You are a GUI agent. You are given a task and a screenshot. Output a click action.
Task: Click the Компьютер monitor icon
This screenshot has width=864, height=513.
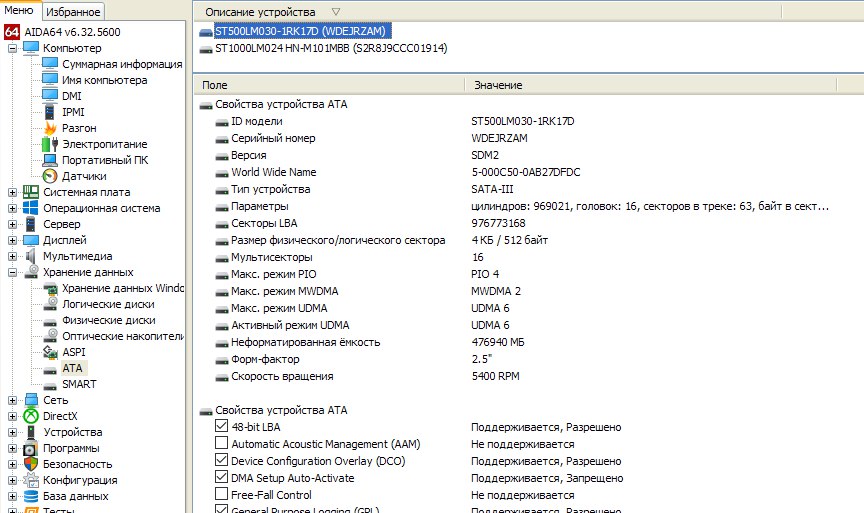31,48
